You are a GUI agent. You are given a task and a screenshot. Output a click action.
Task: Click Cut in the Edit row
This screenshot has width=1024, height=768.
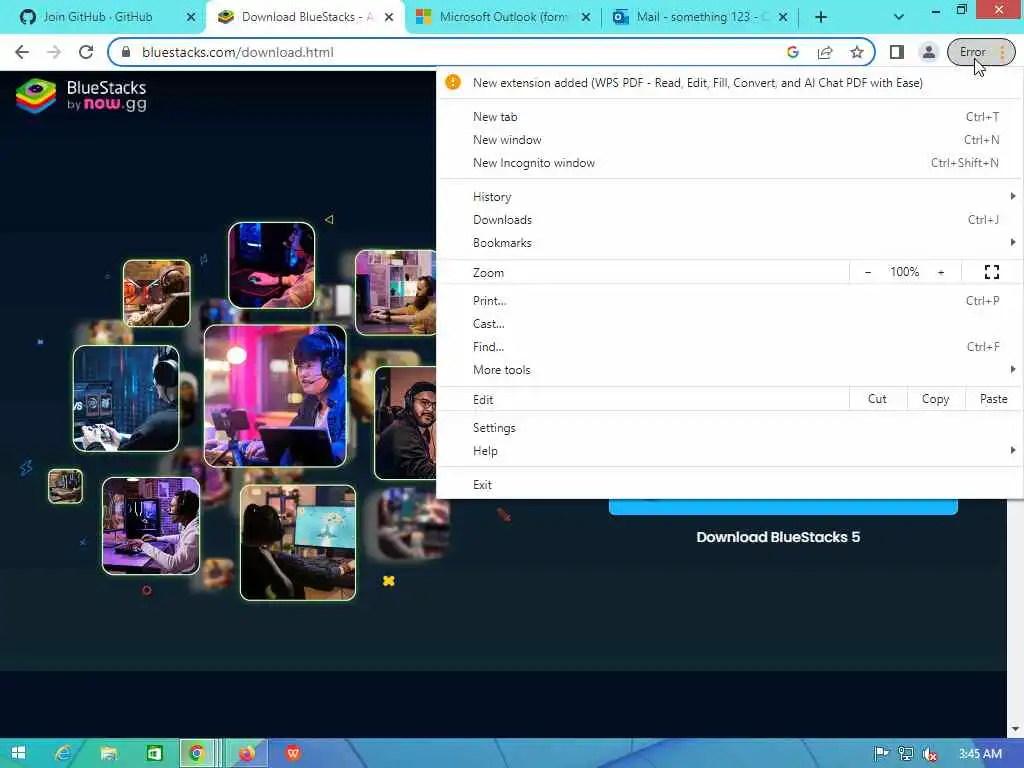coord(878,399)
